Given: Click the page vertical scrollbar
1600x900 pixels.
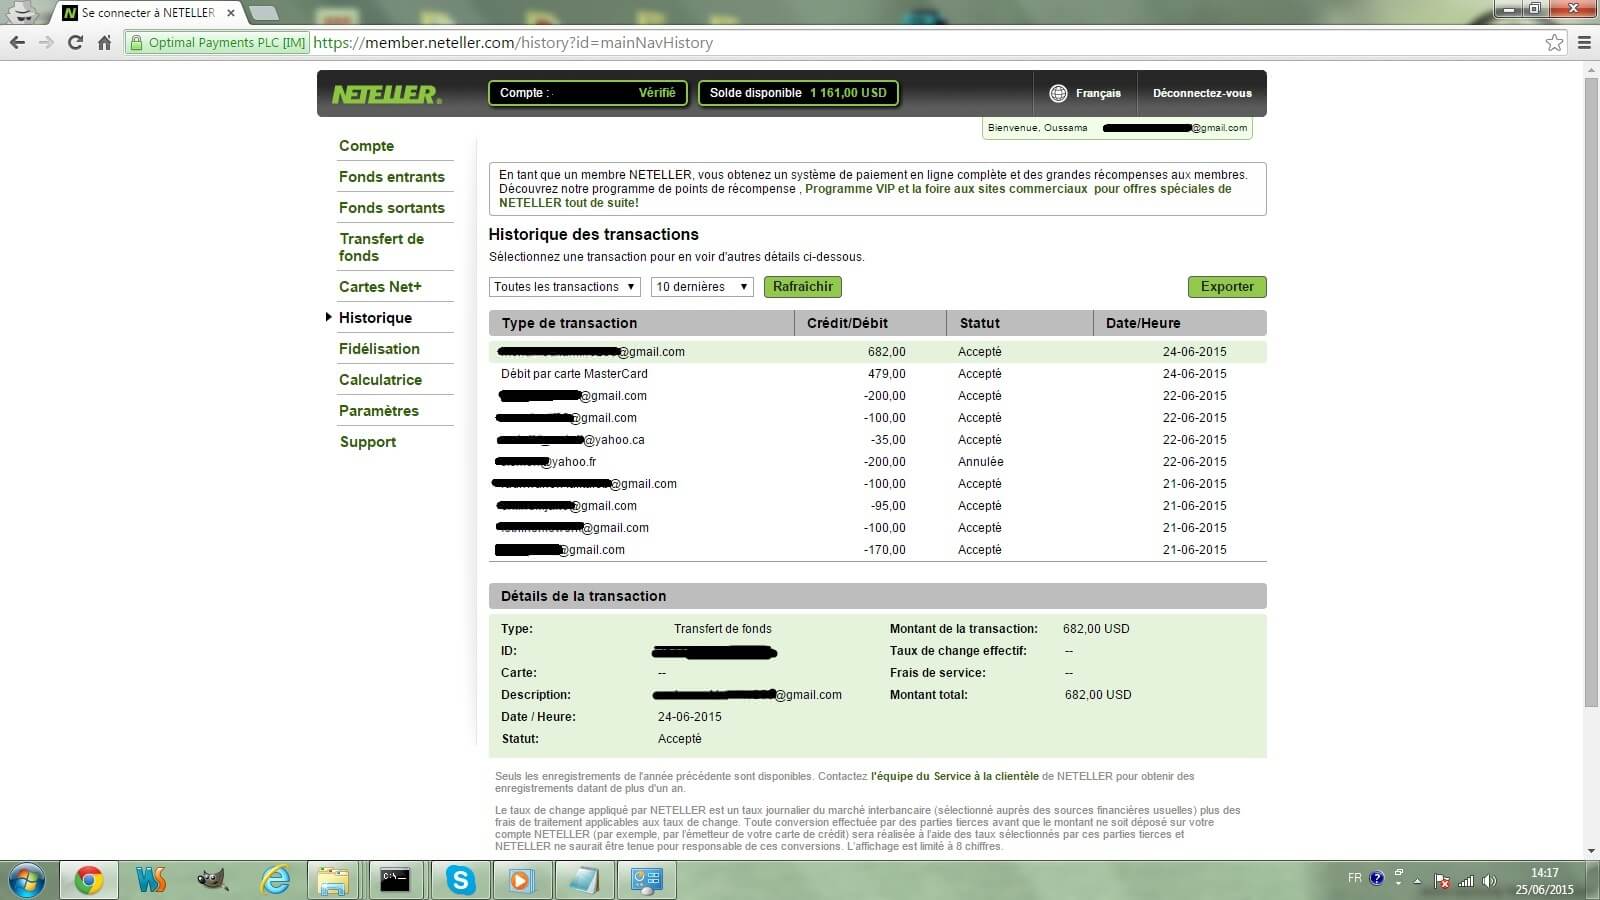Looking at the screenshot, I should click(1591, 390).
